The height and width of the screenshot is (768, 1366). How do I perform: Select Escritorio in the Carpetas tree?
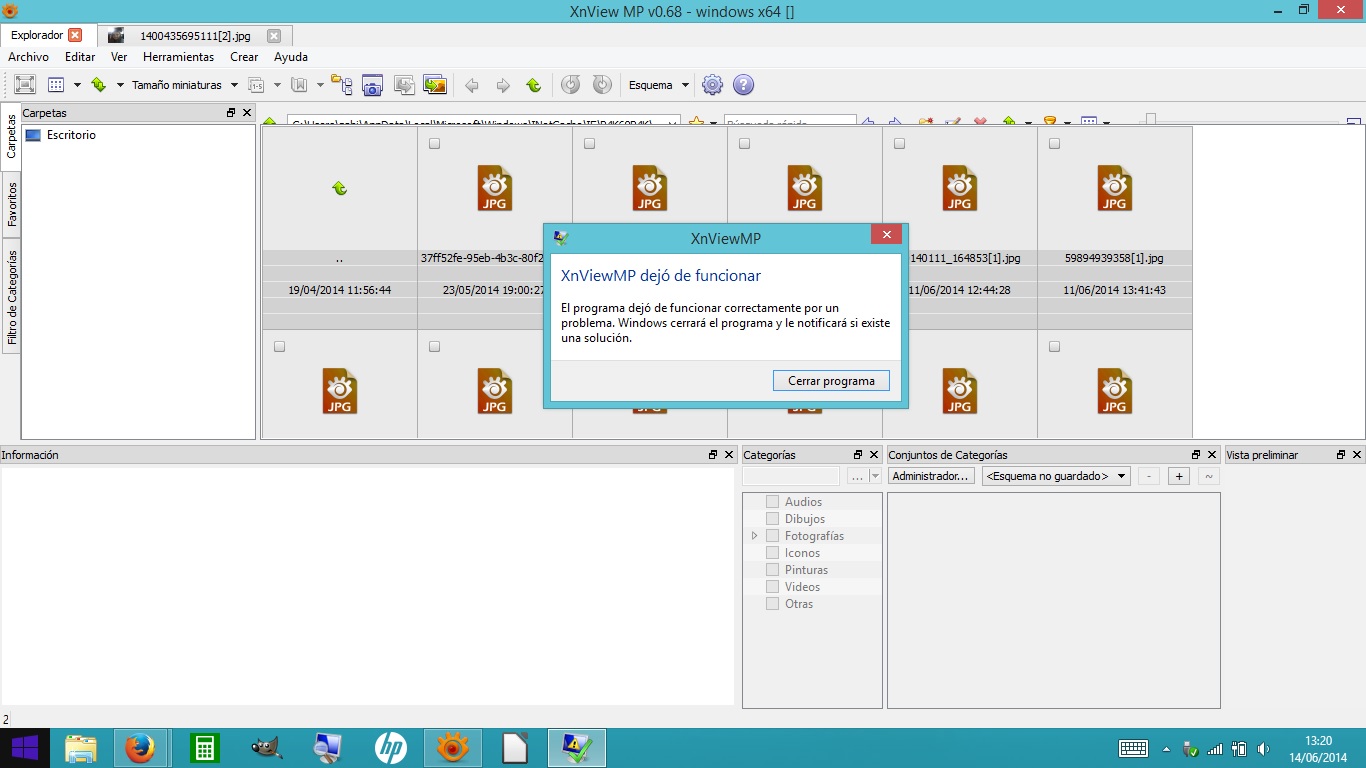71,135
